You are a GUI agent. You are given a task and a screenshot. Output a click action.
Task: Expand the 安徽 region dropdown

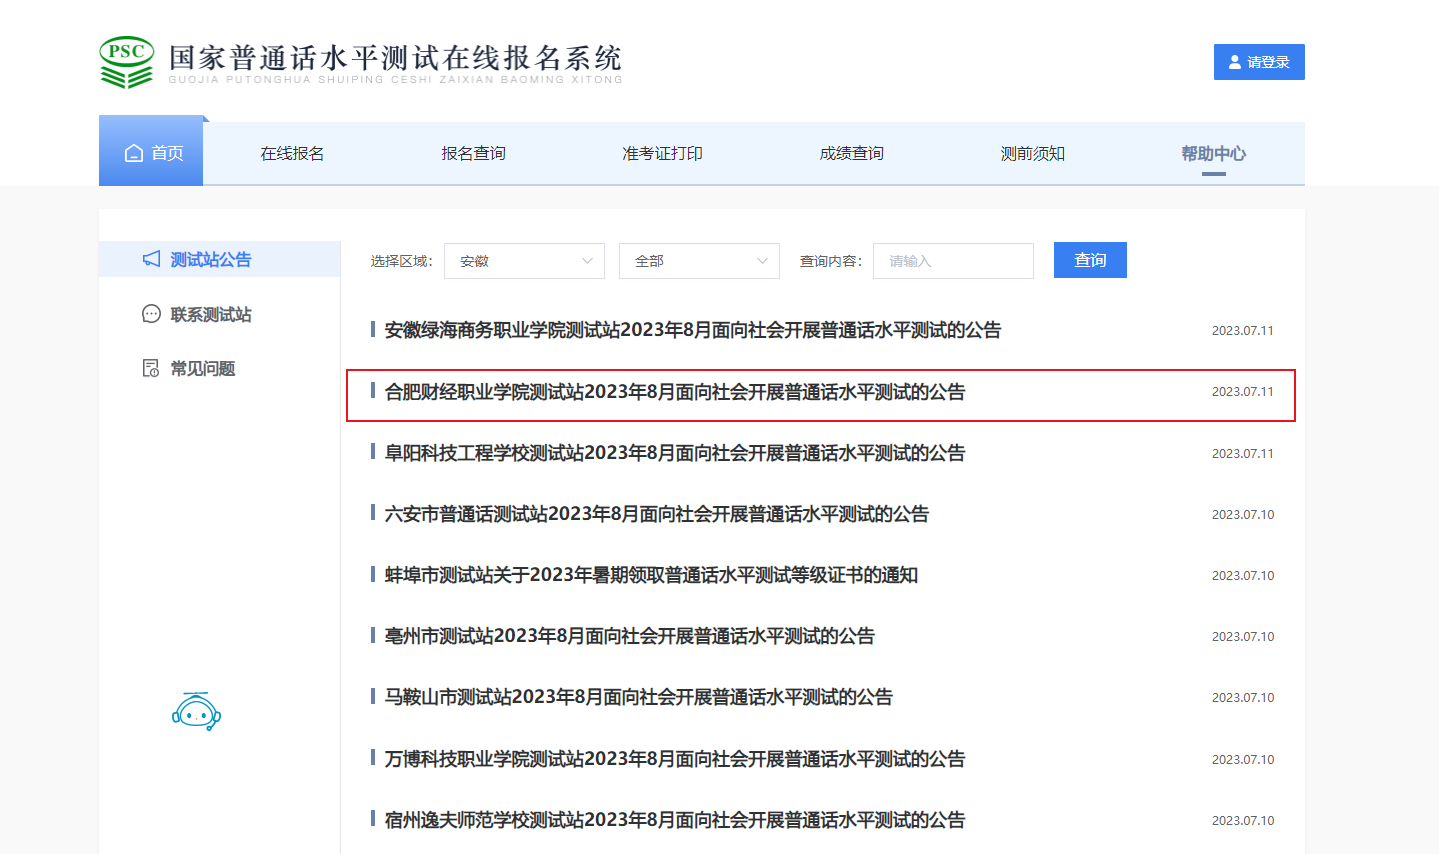coord(524,261)
